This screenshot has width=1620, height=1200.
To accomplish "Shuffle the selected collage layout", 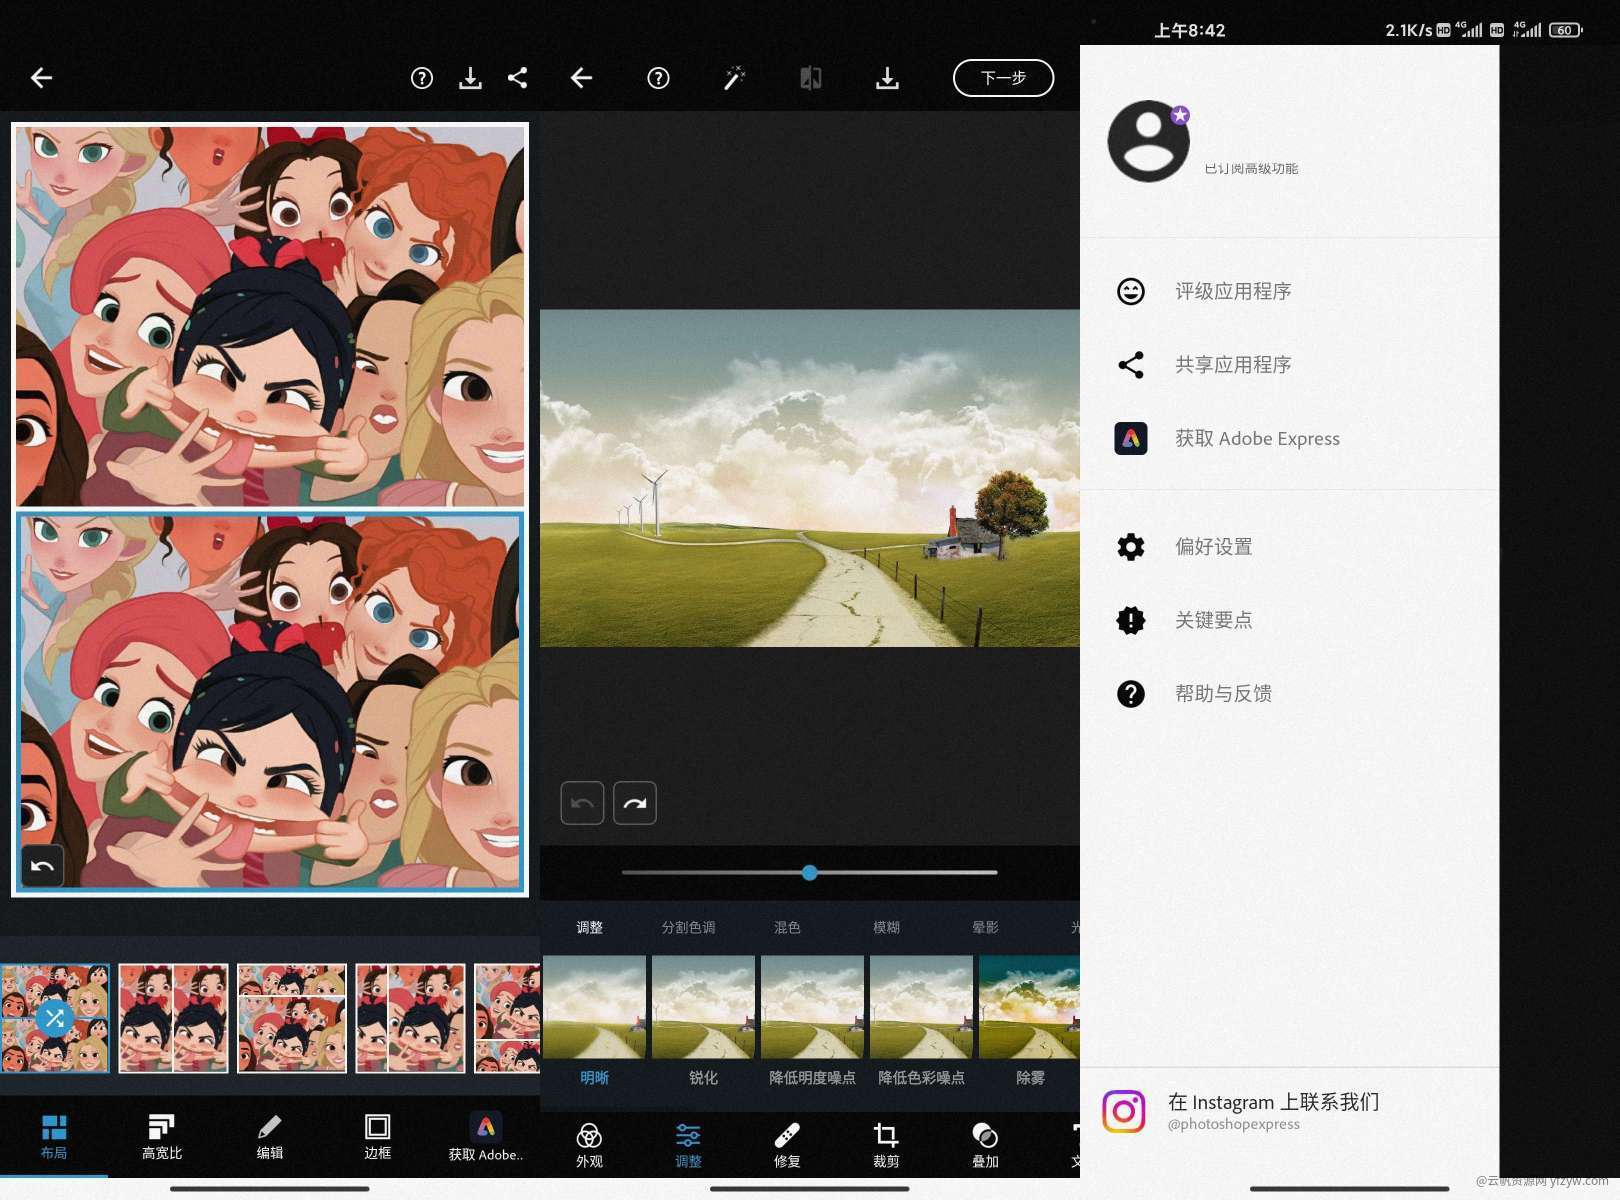I will [54, 1018].
